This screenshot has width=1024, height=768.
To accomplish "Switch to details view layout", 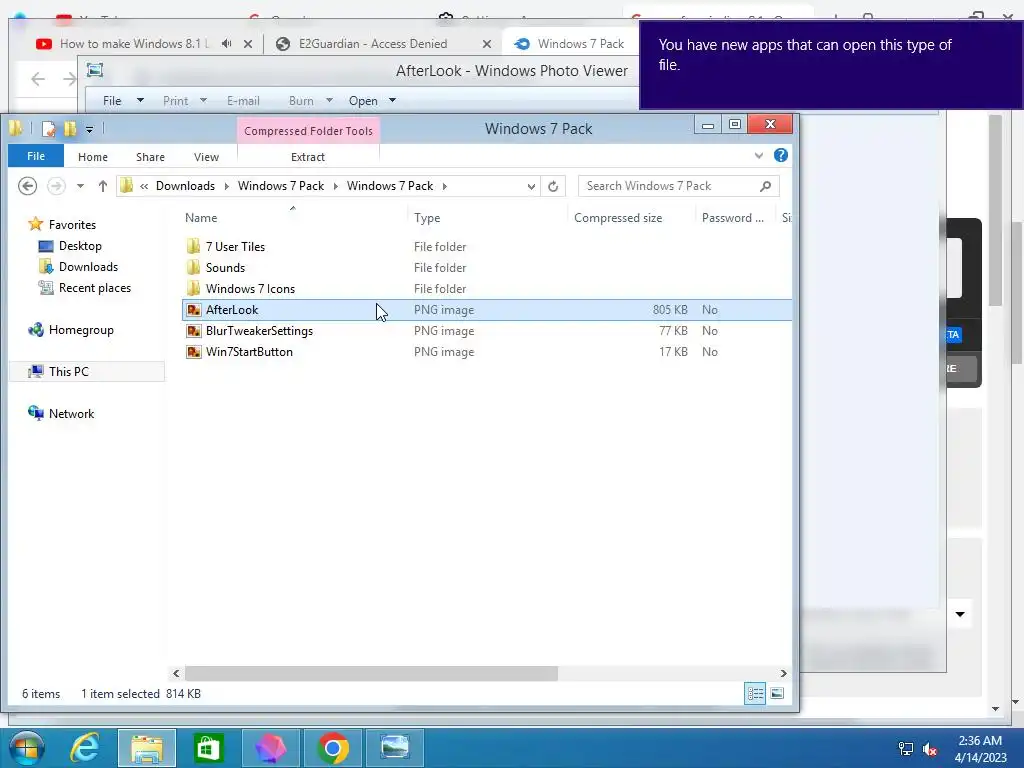I will [755, 694].
